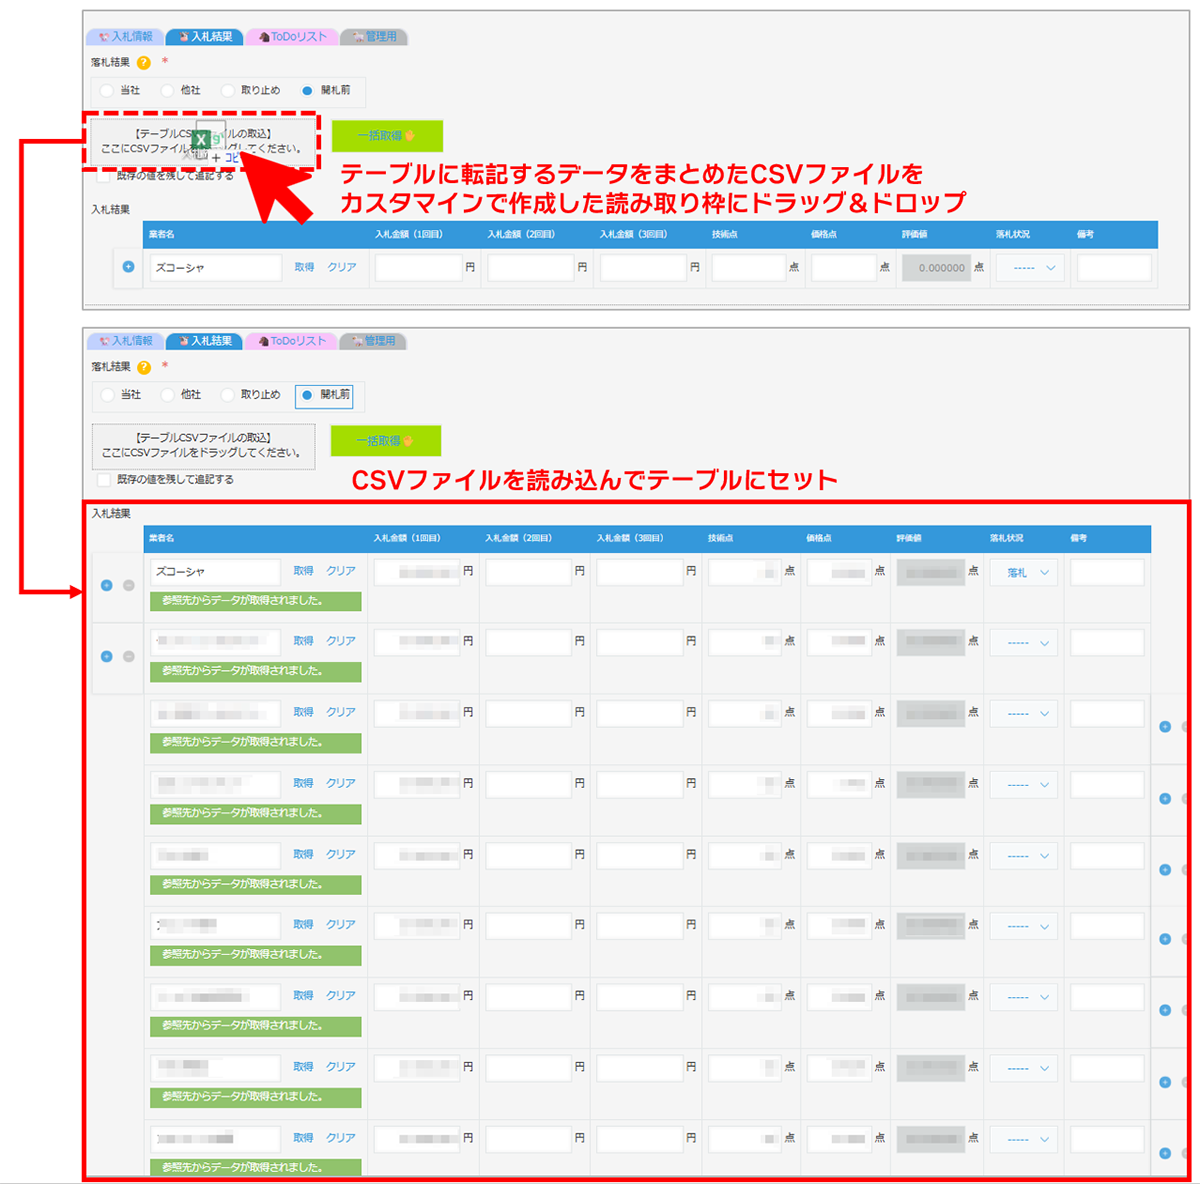
Task: Click the yellow help icon next to 落札結果 in the upper panel
Action: [x=144, y=63]
